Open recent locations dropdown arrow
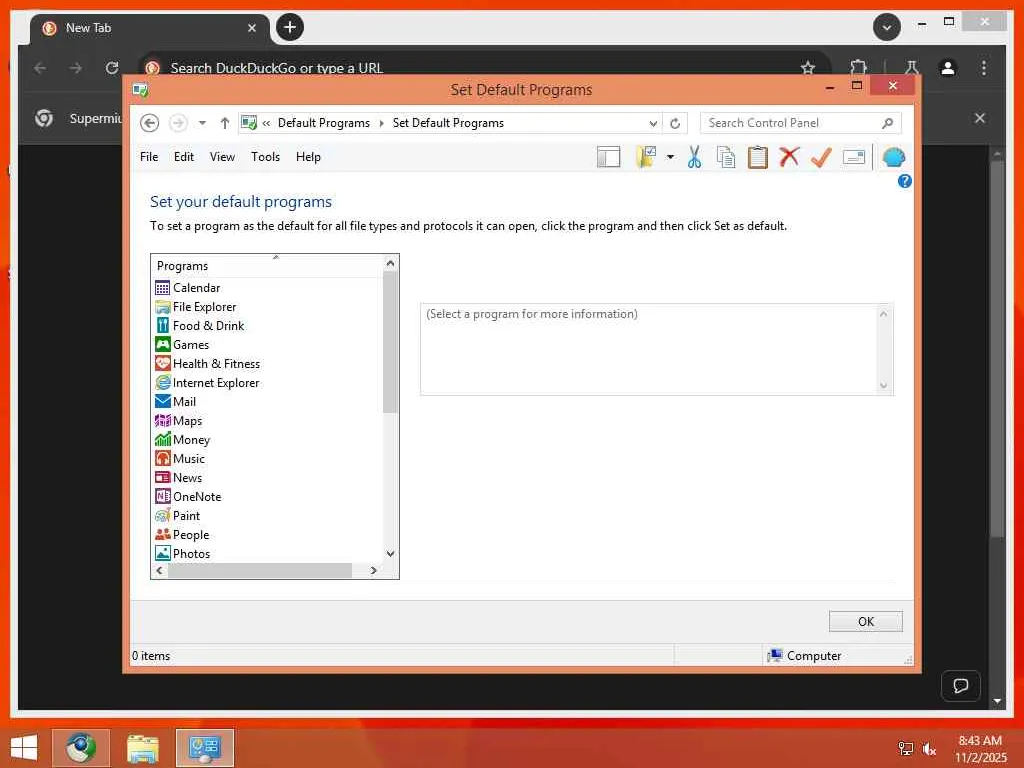The width and height of the screenshot is (1024, 768). pos(202,123)
